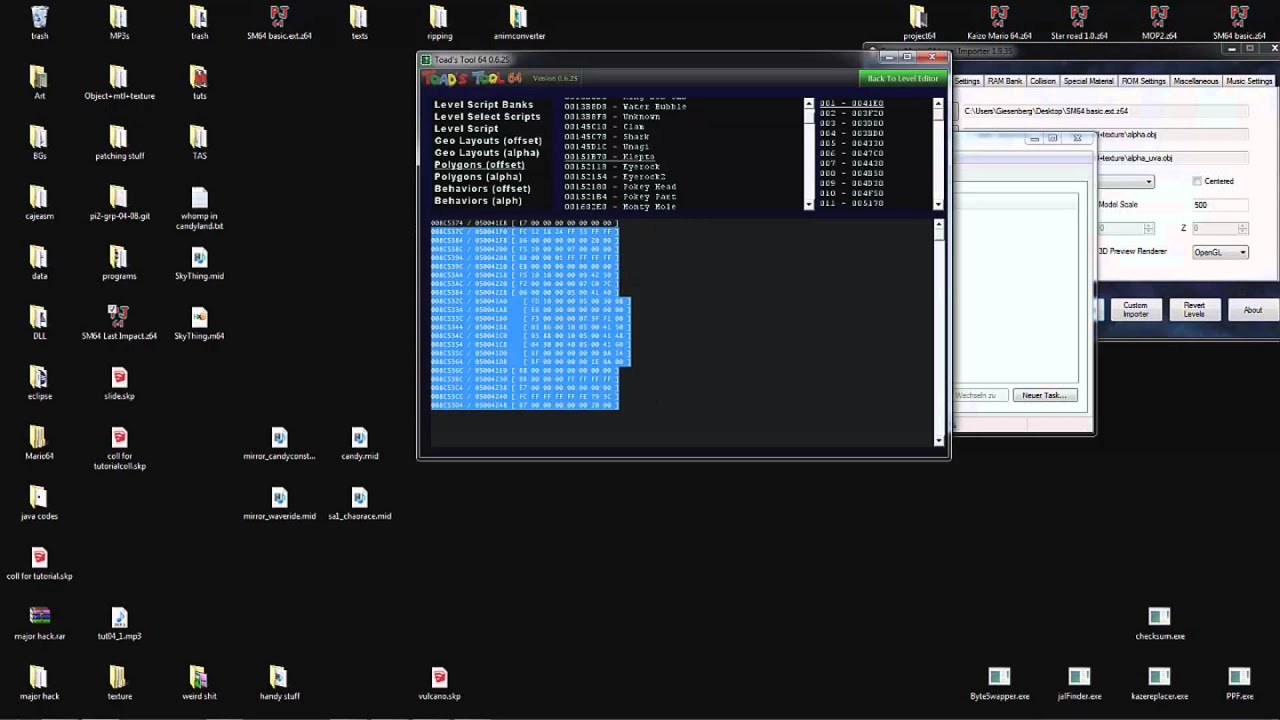Open the Special Material tab
The width and height of the screenshot is (1280, 720).
(x=1088, y=81)
